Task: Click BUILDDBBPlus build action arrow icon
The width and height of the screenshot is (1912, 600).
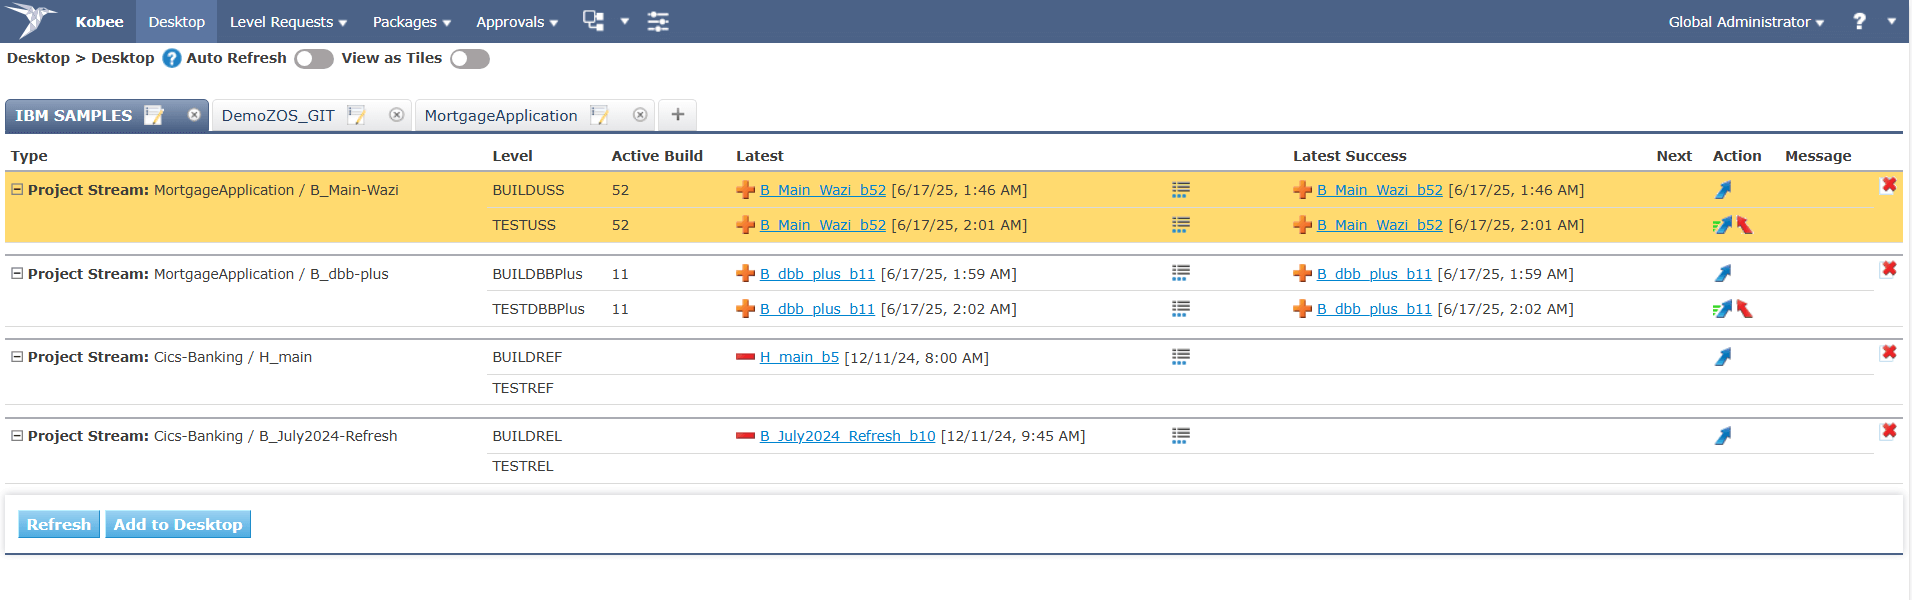Action: (1723, 273)
